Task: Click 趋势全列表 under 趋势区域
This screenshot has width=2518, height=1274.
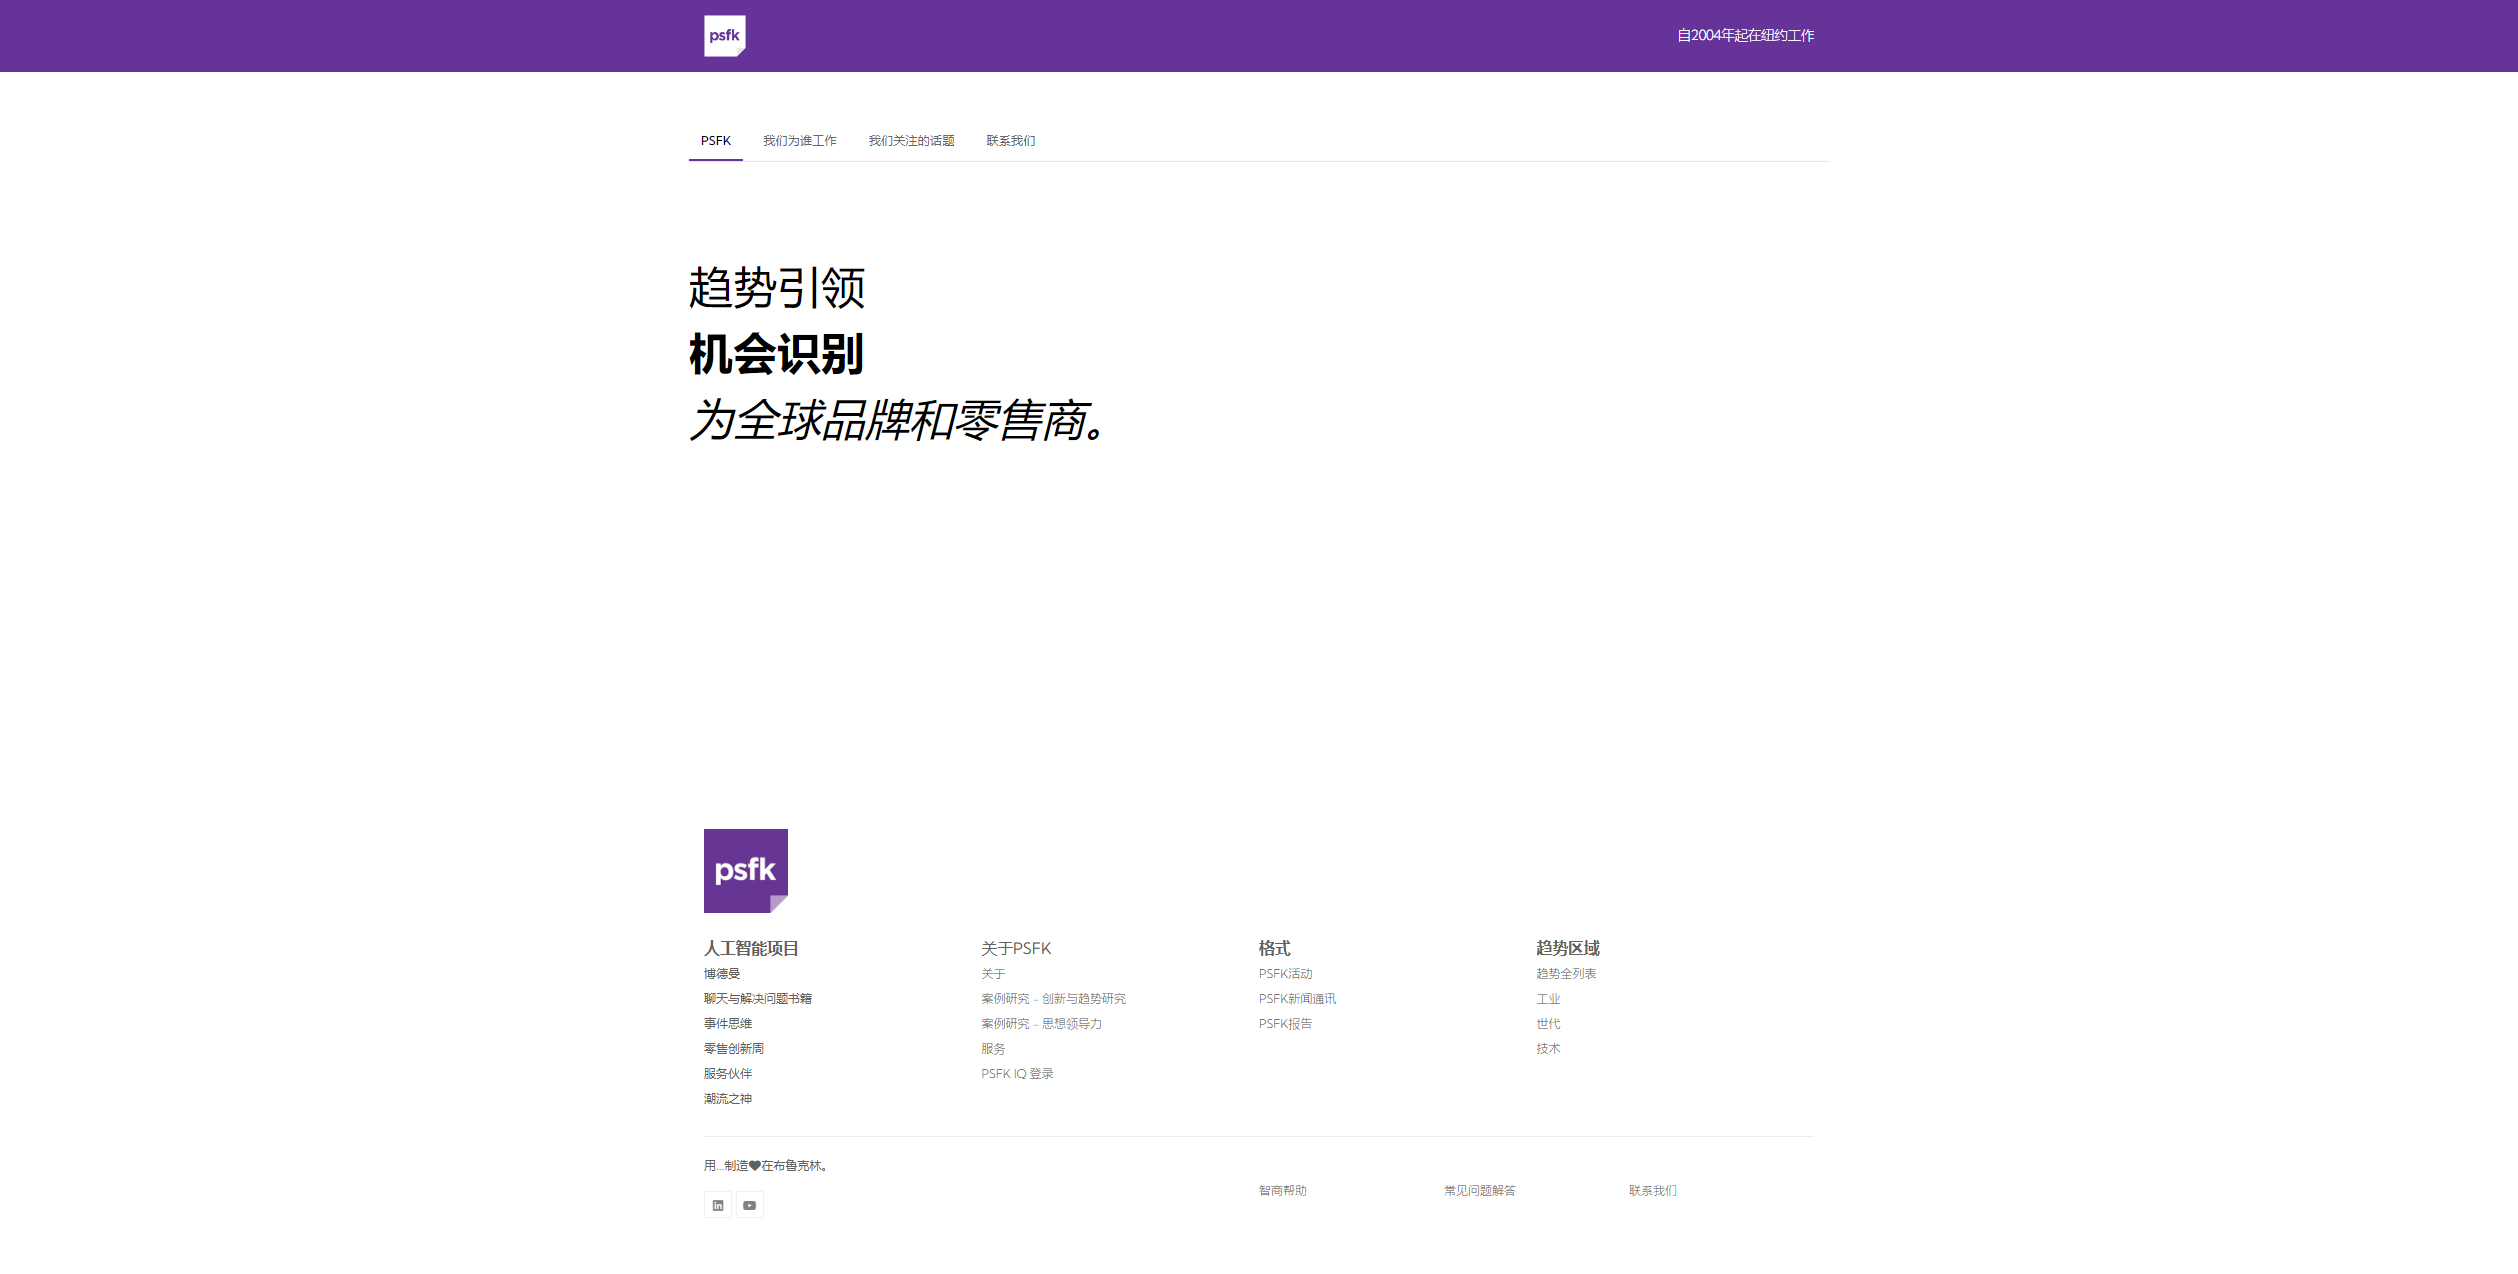Action: 1566,973
